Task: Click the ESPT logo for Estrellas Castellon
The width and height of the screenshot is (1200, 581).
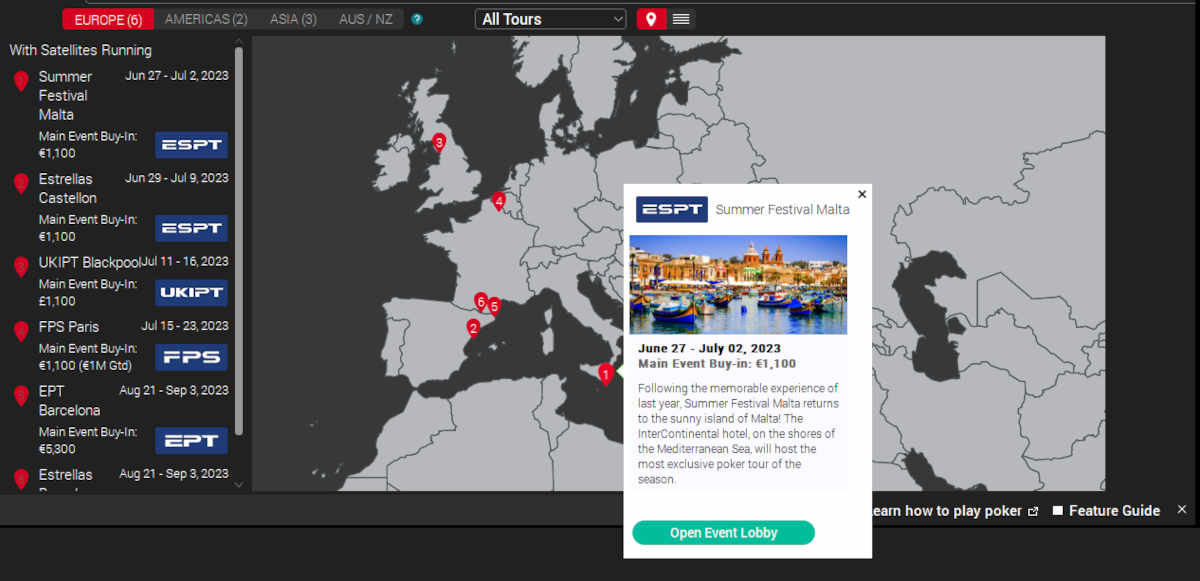Action: coord(191,228)
